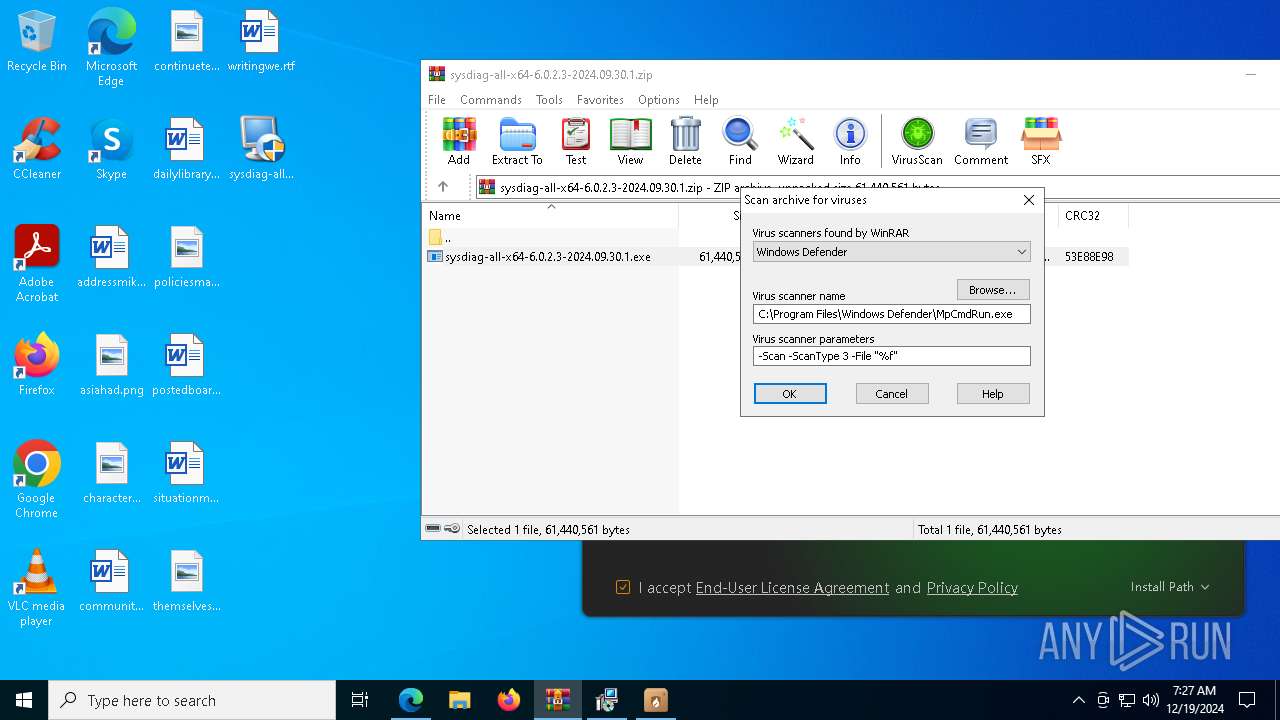Viewport: 1280px width, 720px height.
Task: Sort by the CRC32 column header
Action: click(1093, 216)
